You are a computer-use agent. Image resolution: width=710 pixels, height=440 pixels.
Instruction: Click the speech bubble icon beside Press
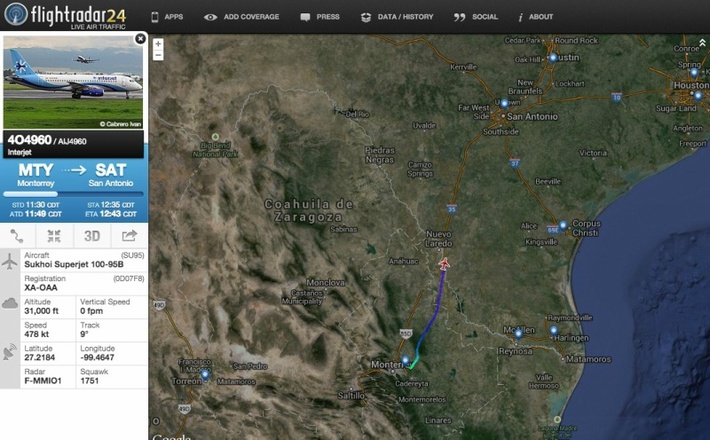tap(305, 17)
